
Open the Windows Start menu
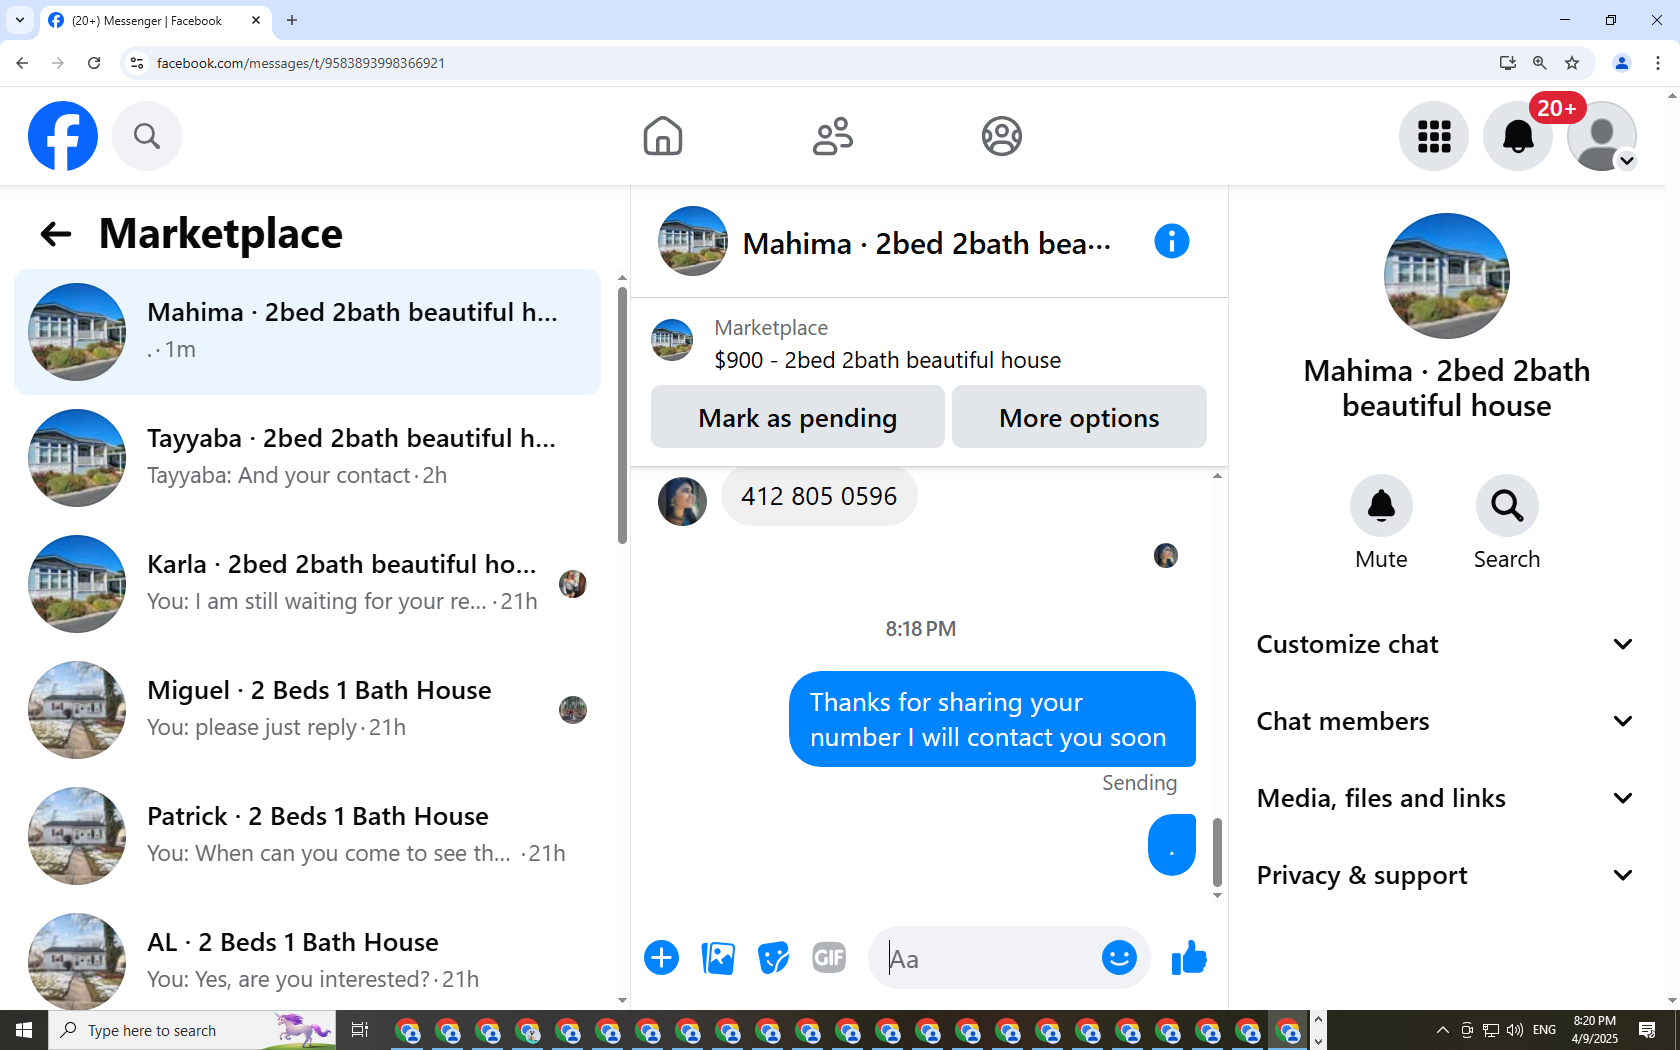(x=24, y=1030)
